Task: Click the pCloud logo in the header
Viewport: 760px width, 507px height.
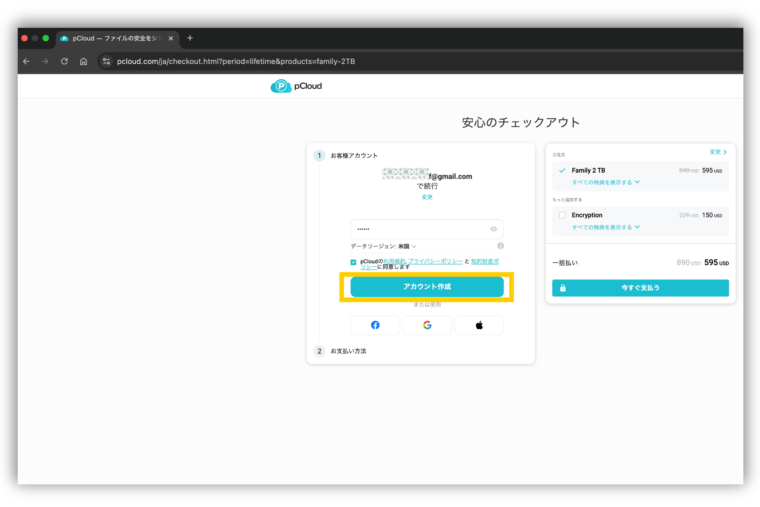Action: click(296, 86)
